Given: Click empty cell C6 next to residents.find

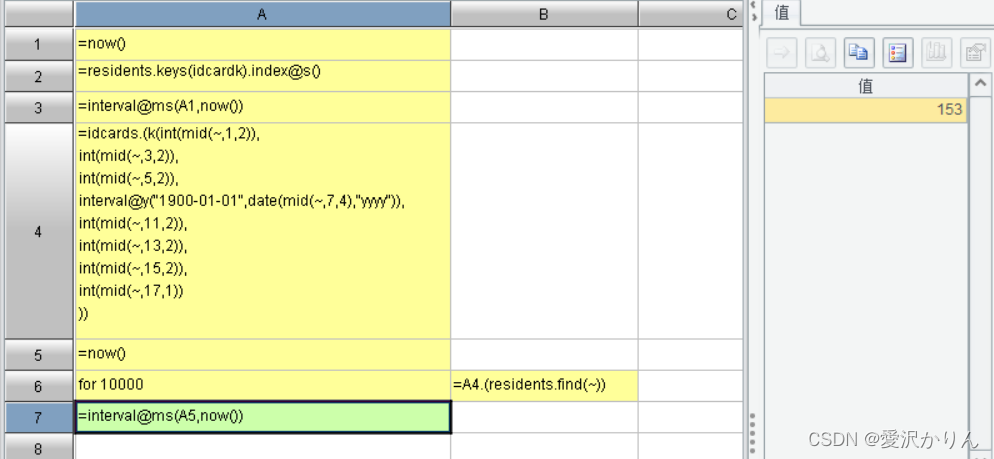Looking at the screenshot, I should click(x=691, y=386).
